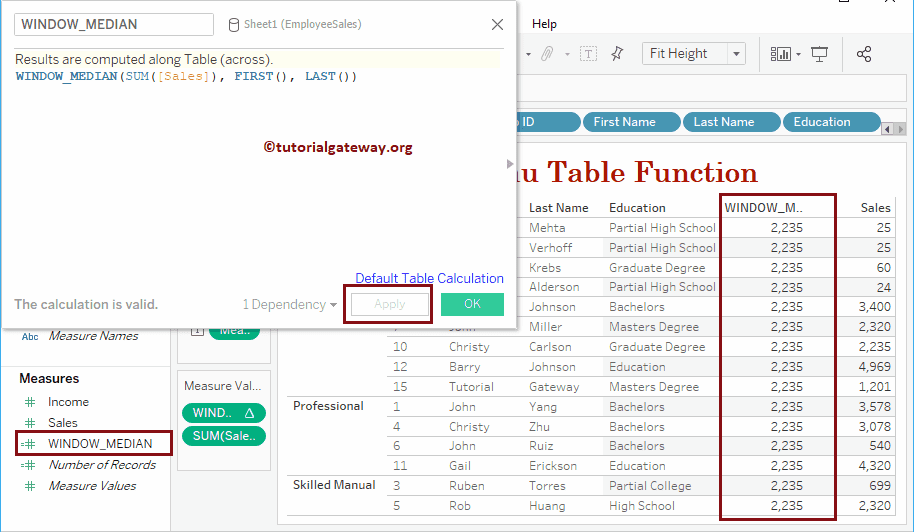Click calculated-field icon beside WINDOW_MEDIAN measure
The height and width of the screenshot is (532, 914).
(29, 444)
